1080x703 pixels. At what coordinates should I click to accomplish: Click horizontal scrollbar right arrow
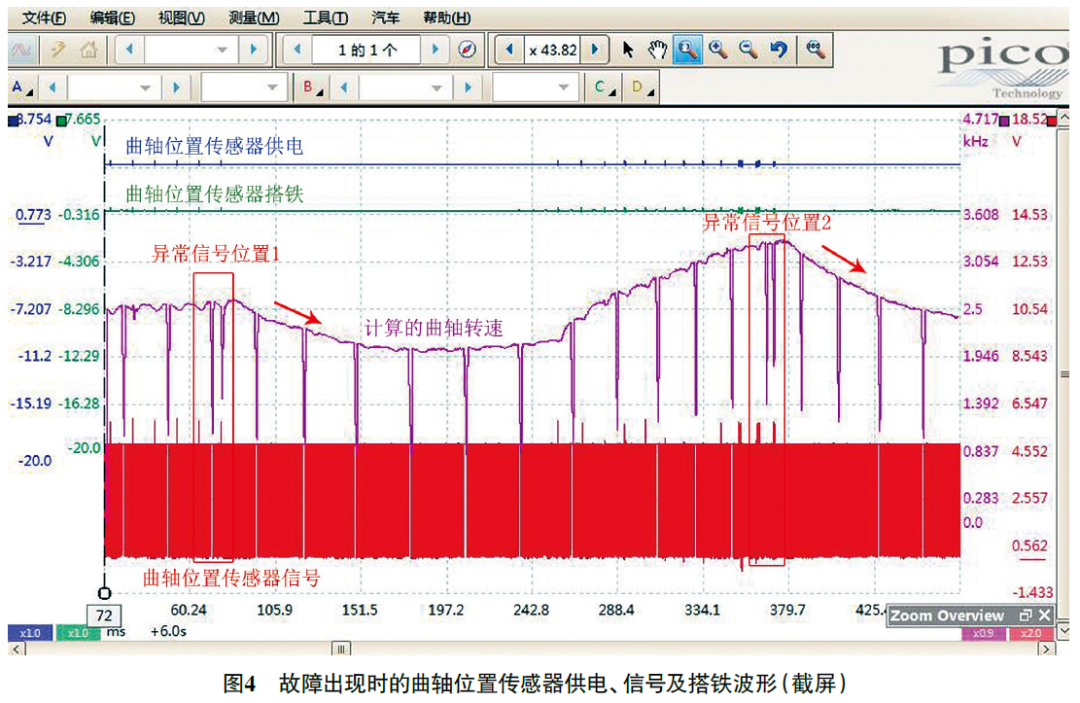pos(1047,649)
